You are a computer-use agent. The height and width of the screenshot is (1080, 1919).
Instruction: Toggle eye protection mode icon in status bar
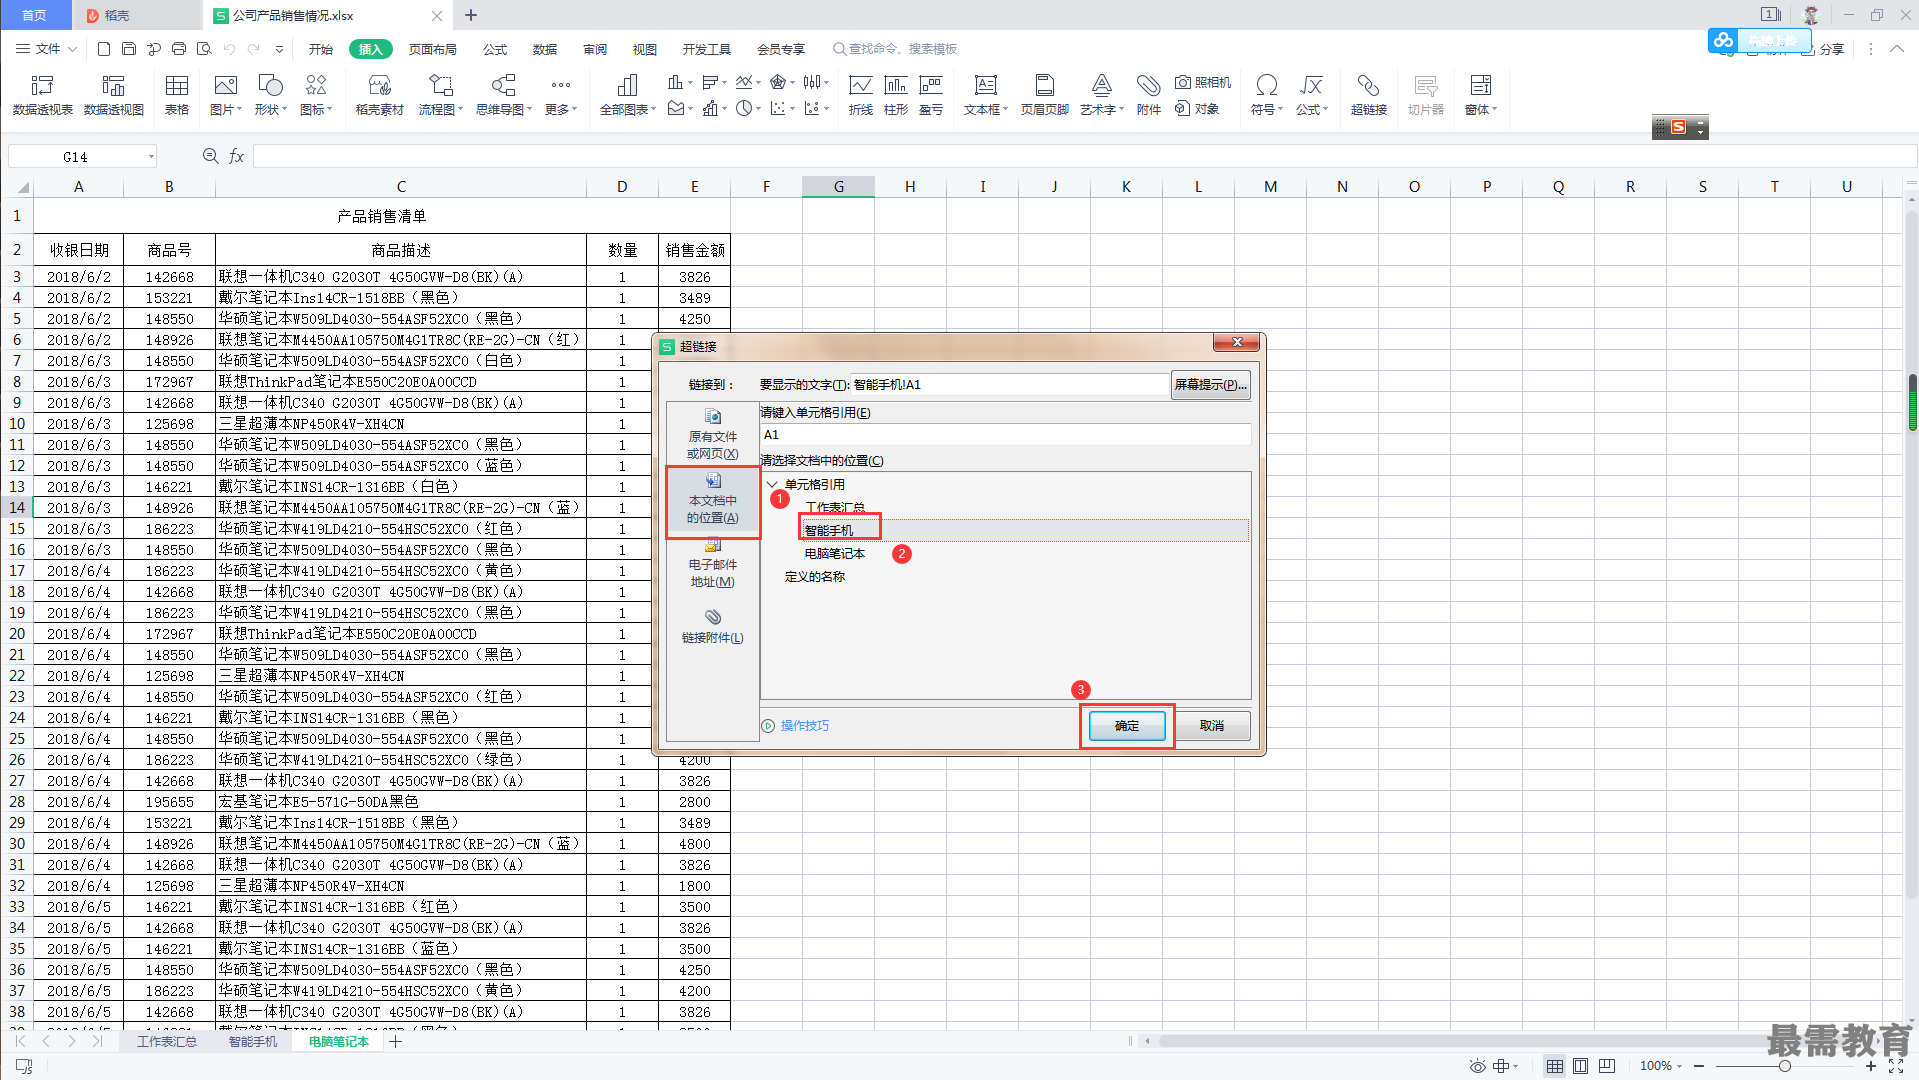(1477, 1066)
